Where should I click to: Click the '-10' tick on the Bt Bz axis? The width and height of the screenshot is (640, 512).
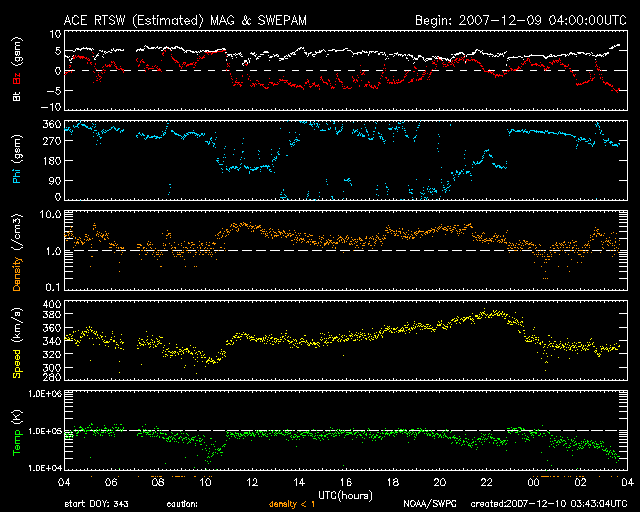(x=51, y=107)
